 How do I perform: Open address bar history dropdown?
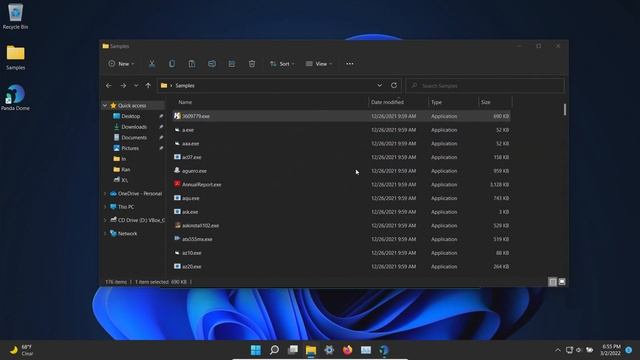click(379, 85)
